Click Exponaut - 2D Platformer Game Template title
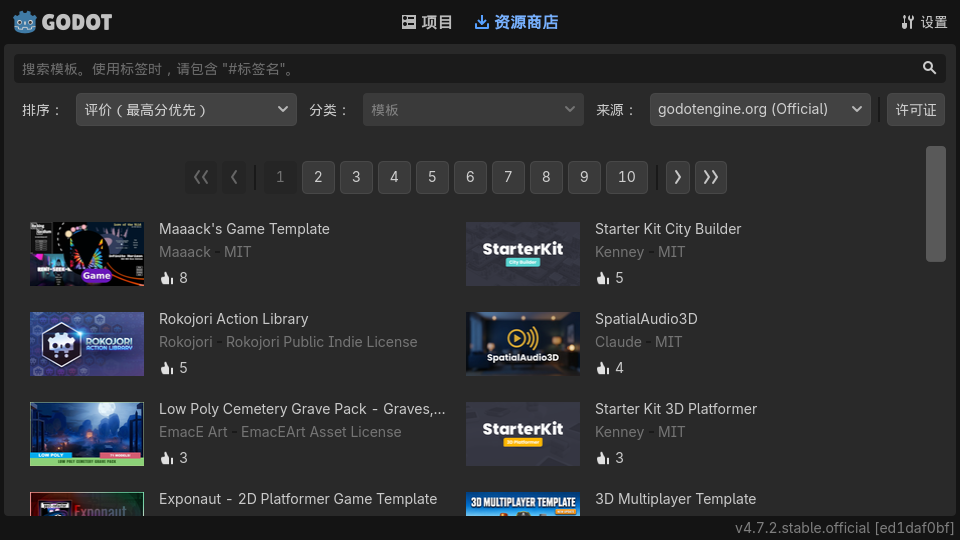This screenshot has width=960, height=540. point(298,499)
